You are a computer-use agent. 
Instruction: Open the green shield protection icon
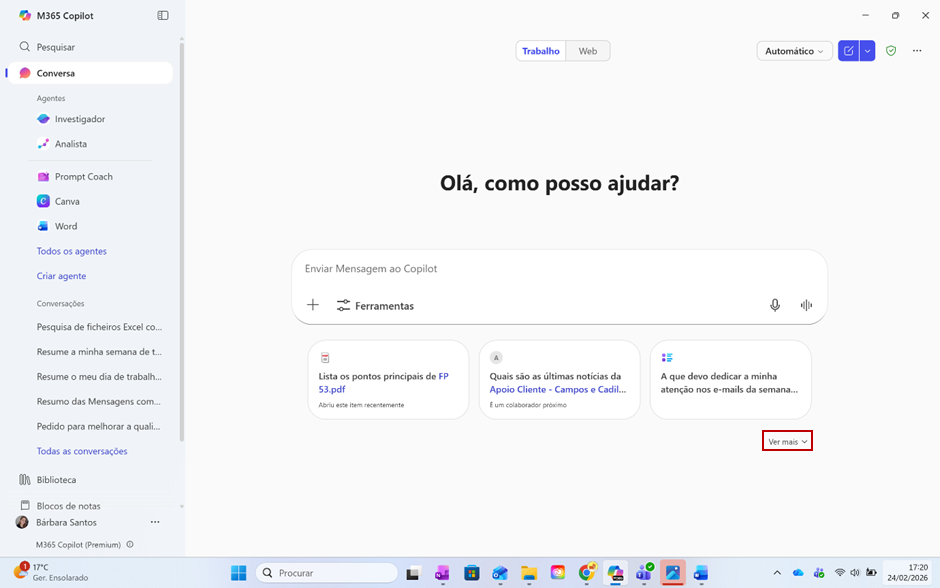pyautogui.click(x=891, y=51)
